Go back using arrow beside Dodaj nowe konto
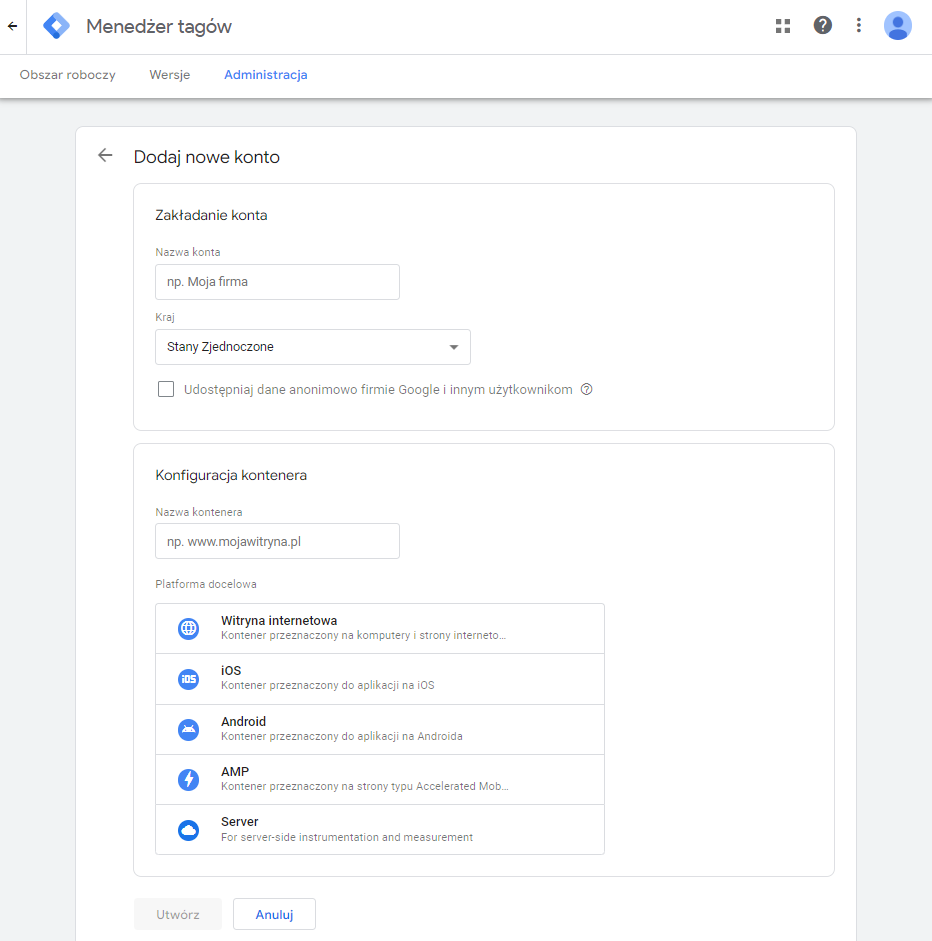Image resolution: width=932 pixels, height=941 pixels. click(105, 156)
